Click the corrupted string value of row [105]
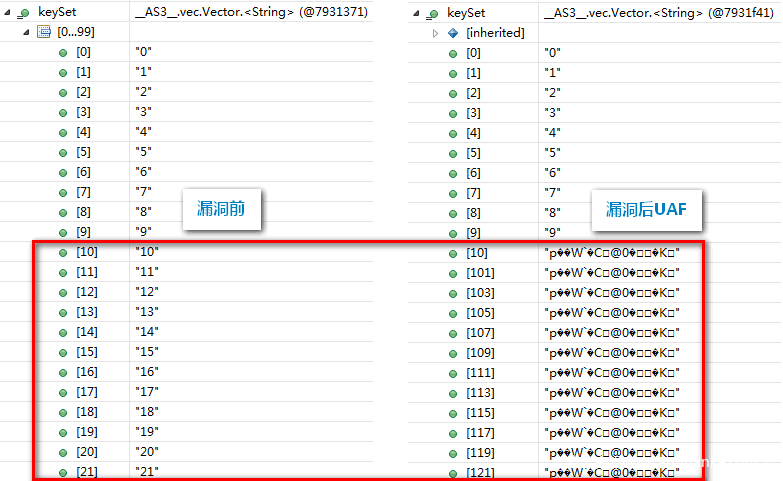This screenshot has height=481, width=783. tap(612, 313)
